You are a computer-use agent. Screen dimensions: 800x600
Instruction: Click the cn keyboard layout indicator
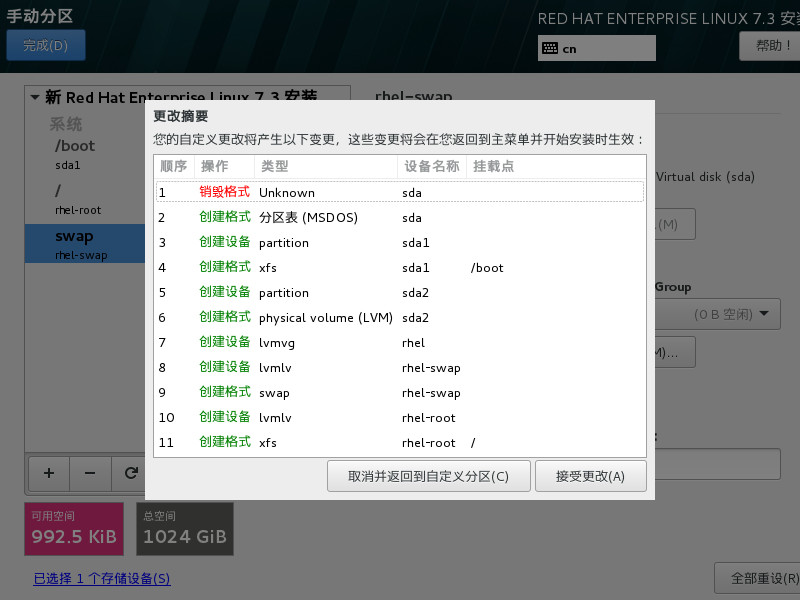coord(596,48)
